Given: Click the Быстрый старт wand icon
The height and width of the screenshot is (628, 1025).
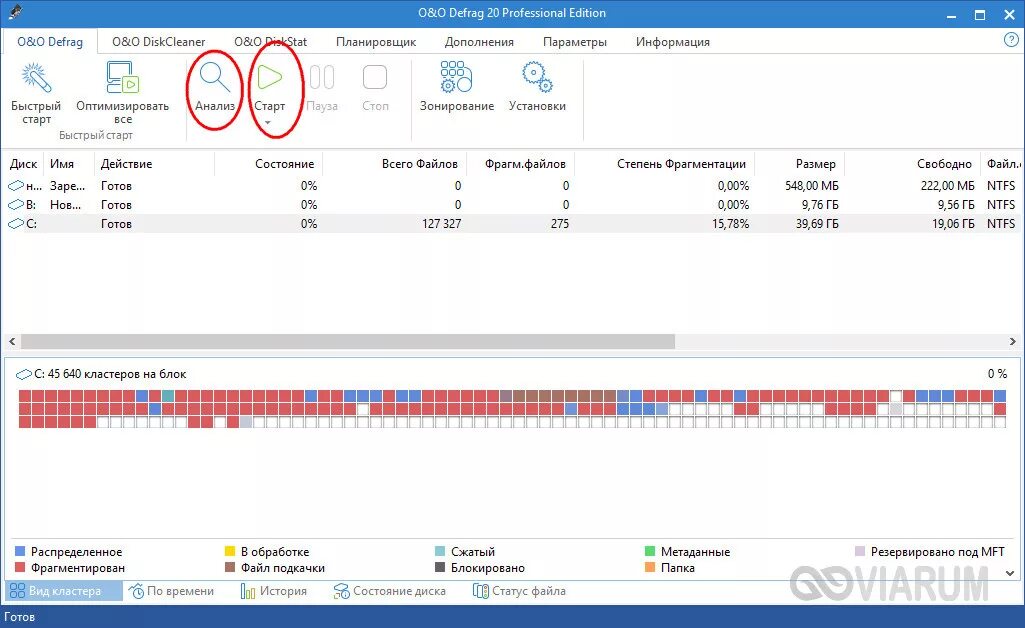Looking at the screenshot, I should pyautogui.click(x=36, y=78).
